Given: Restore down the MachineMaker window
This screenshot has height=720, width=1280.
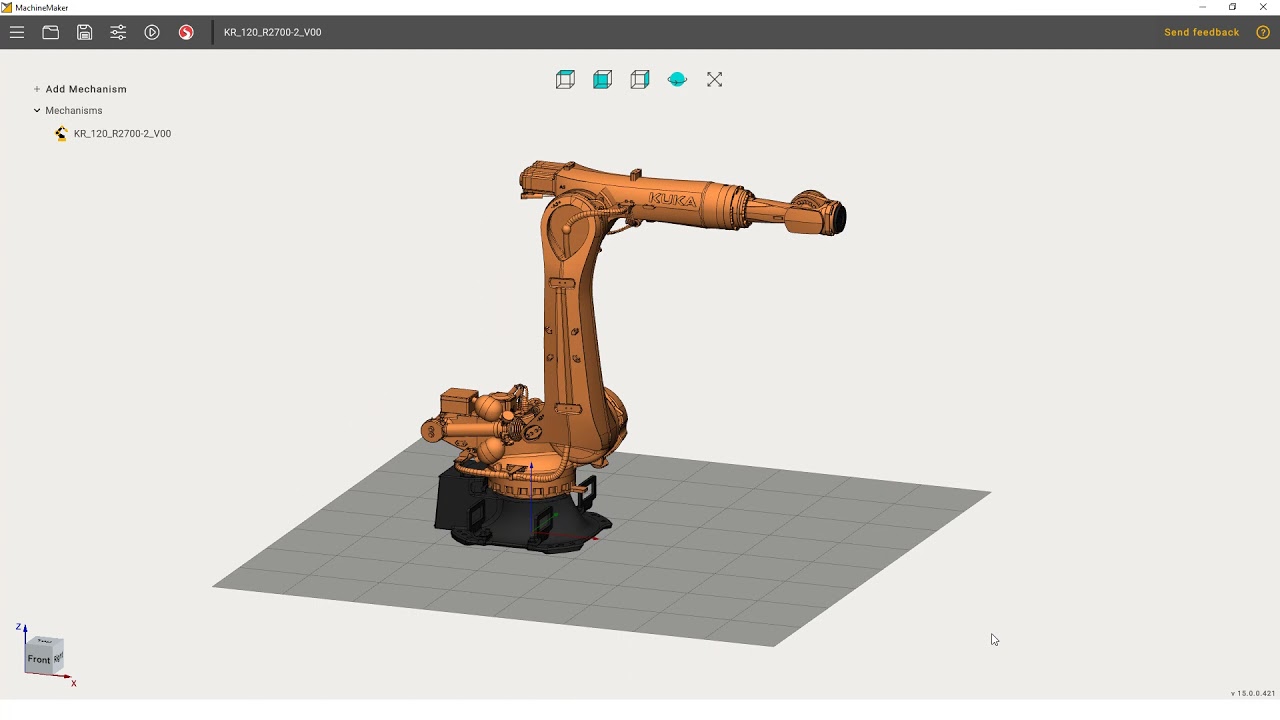Looking at the screenshot, I should 1232,7.
